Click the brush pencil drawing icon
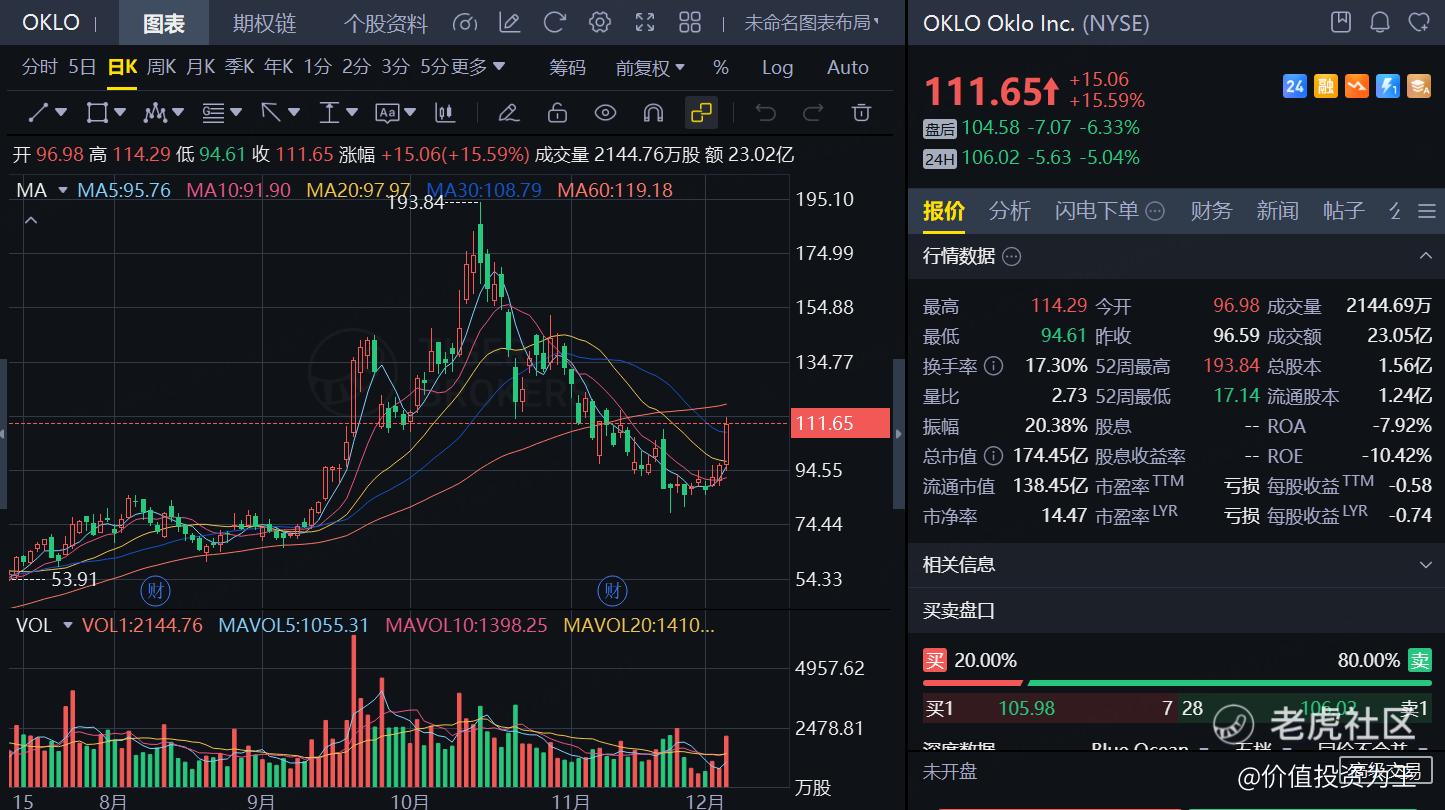Screen dimensions: 1445x810 [508, 113]
